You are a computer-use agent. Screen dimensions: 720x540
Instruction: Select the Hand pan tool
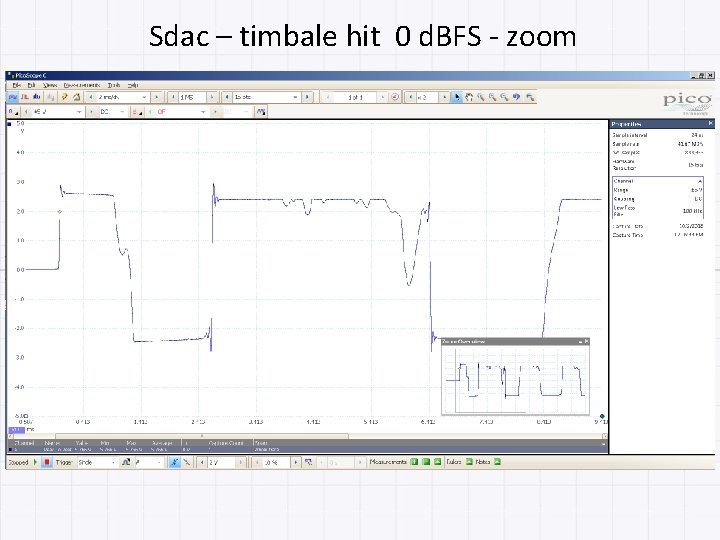point(469,97)
